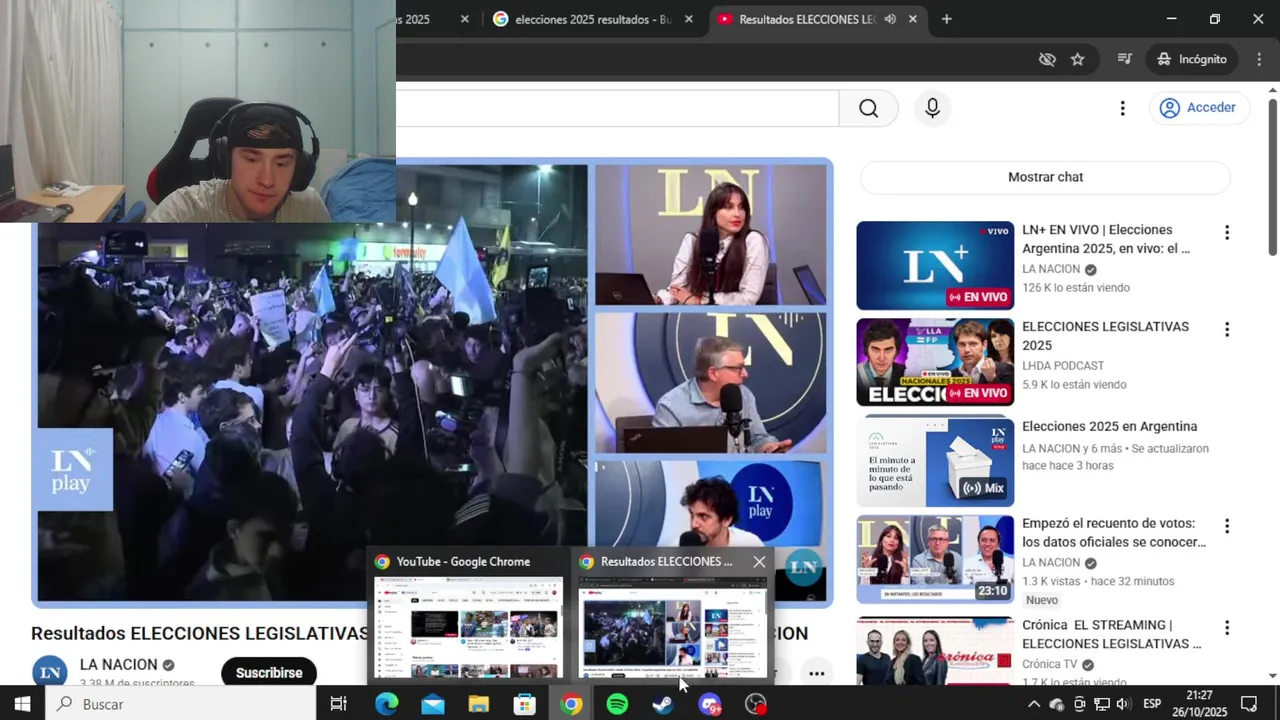This screenshot has height=720, width=1280.
Task: Open Chrome three-dot menu
Action: point(1259,59)
